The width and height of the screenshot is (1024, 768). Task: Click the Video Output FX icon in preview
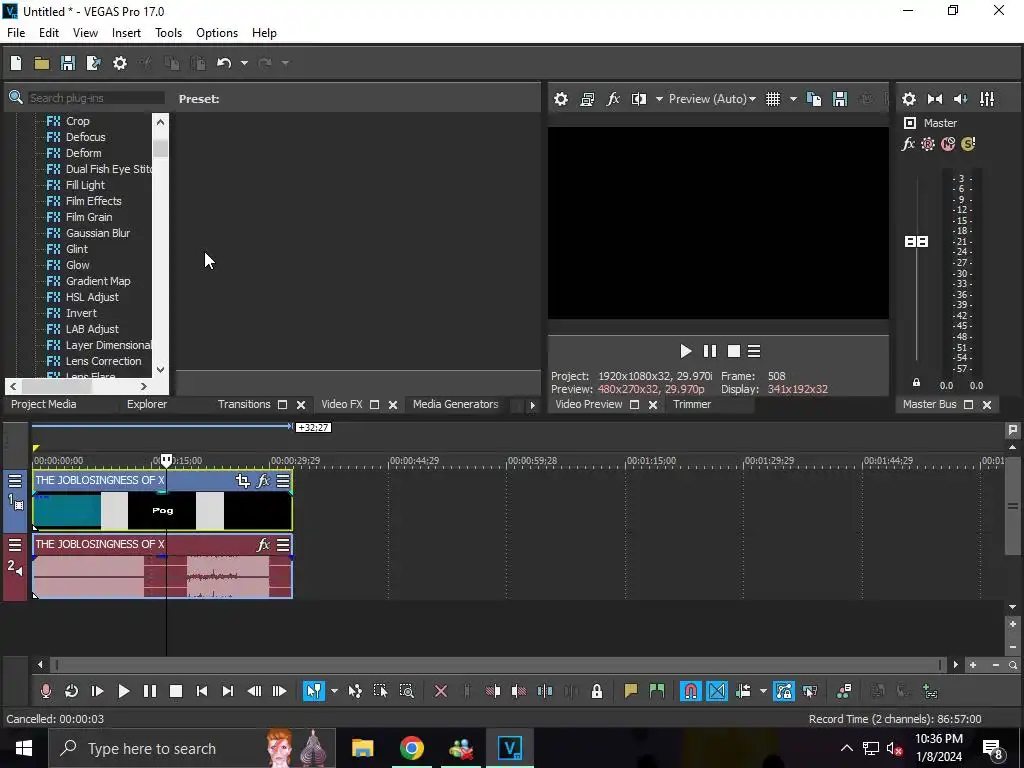[613, 99]
